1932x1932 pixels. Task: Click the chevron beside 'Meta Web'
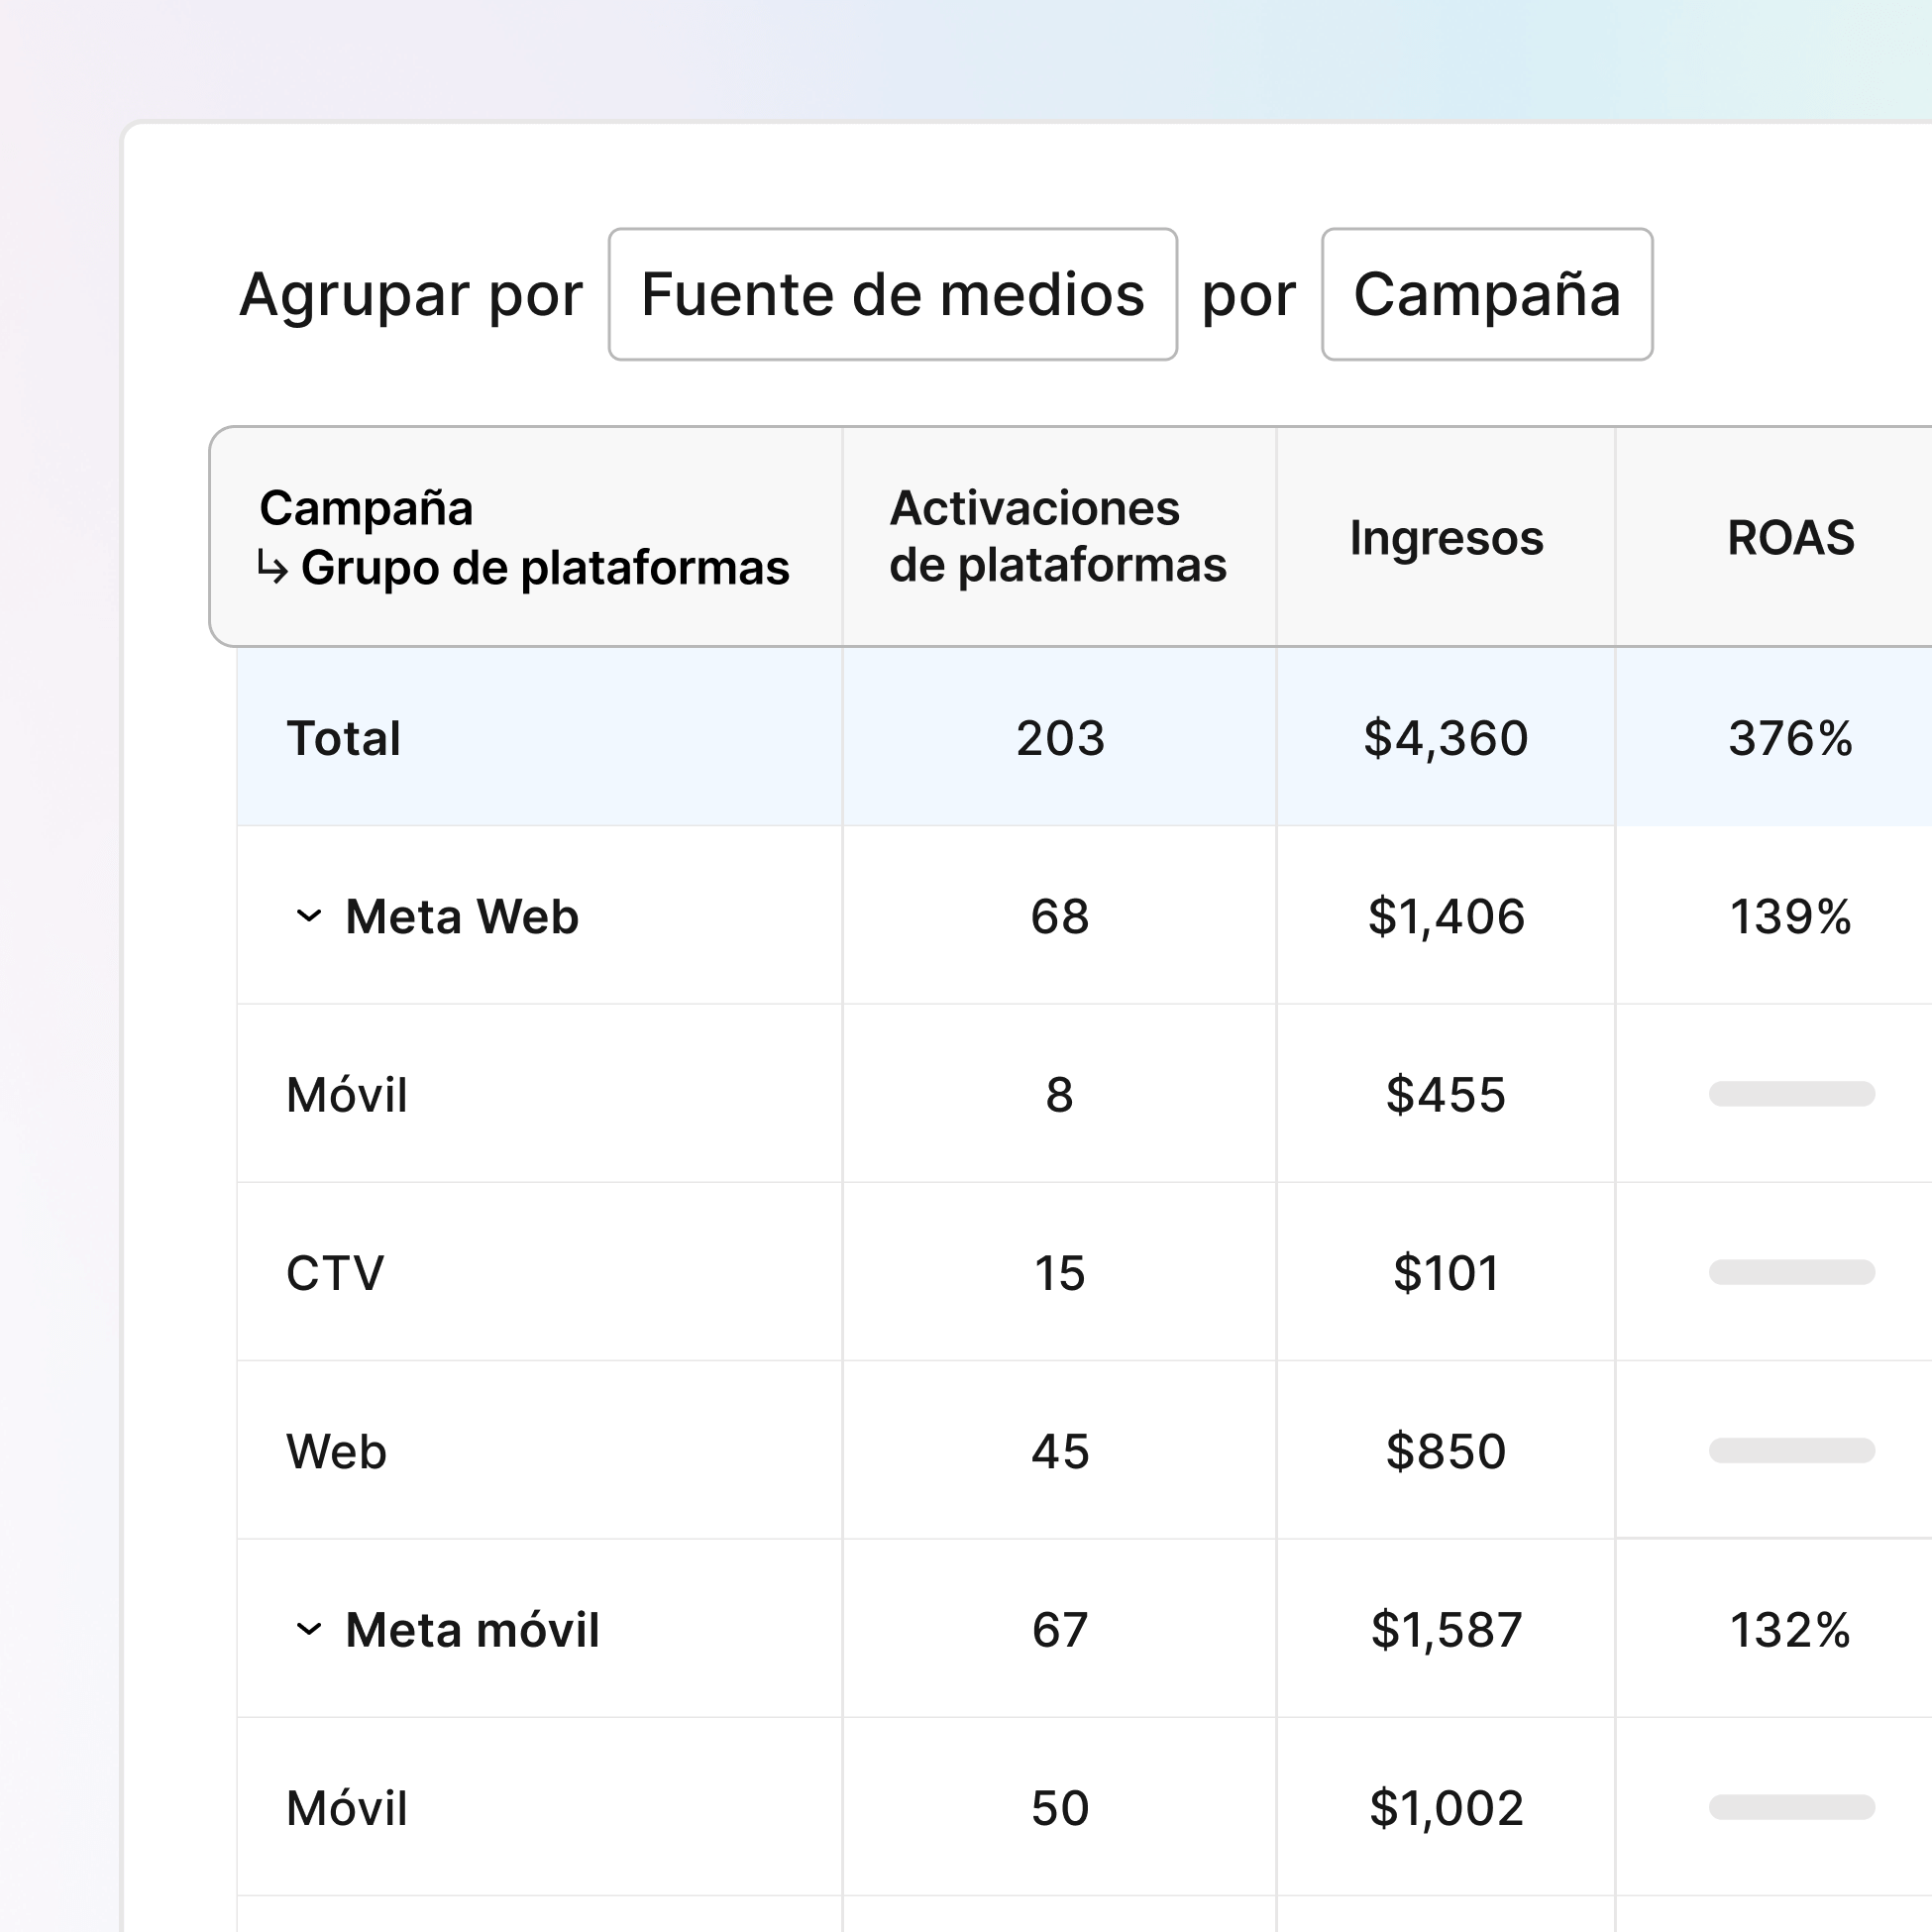pos(311,915)
